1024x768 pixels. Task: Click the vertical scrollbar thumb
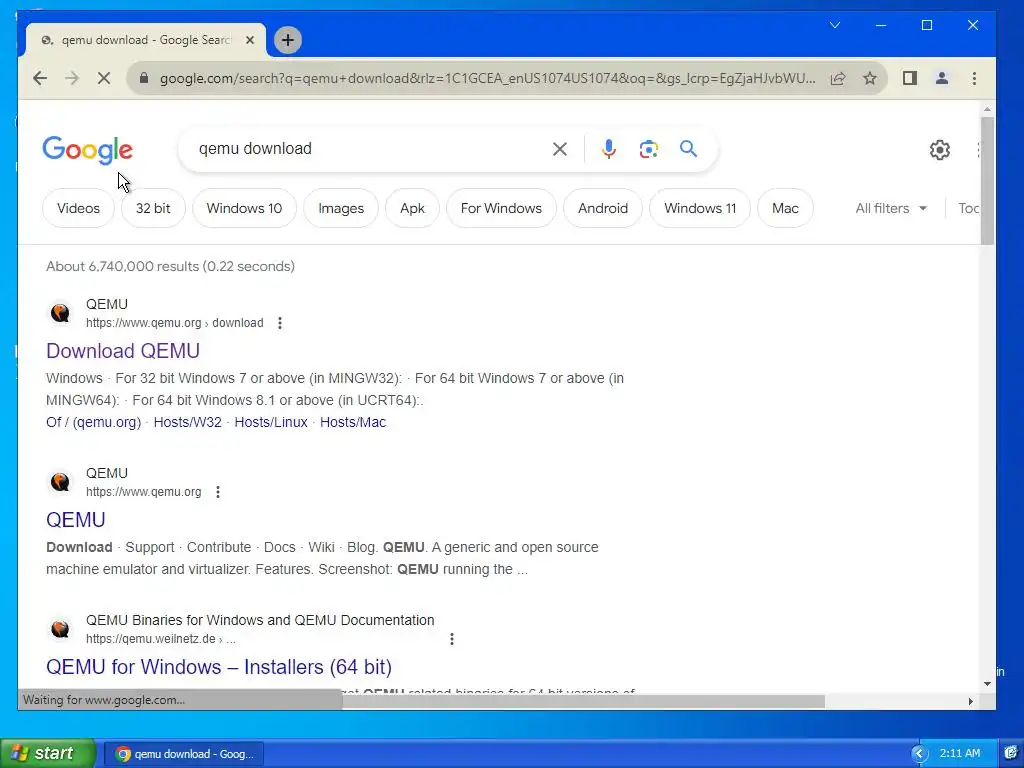pyautogui.click(x=987, y=180)
